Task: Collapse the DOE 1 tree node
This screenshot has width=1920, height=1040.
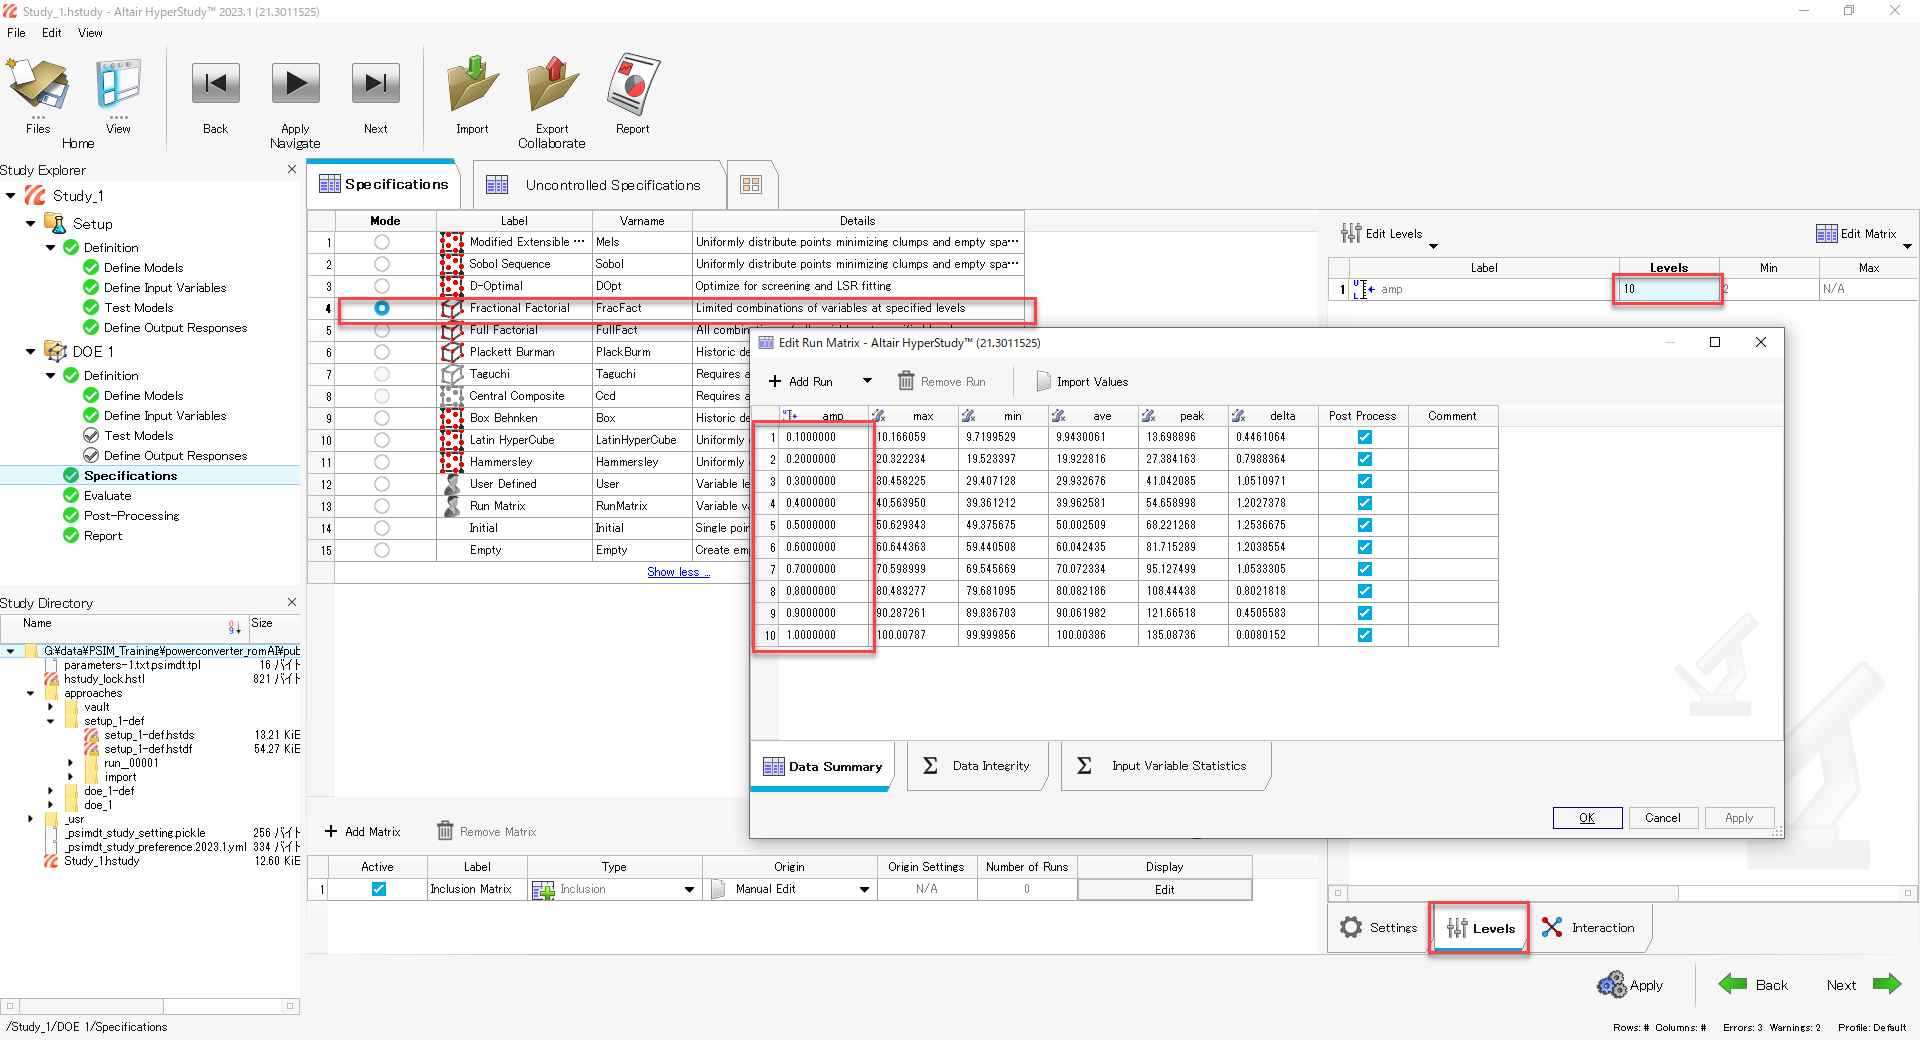Action: coord(31,352)
